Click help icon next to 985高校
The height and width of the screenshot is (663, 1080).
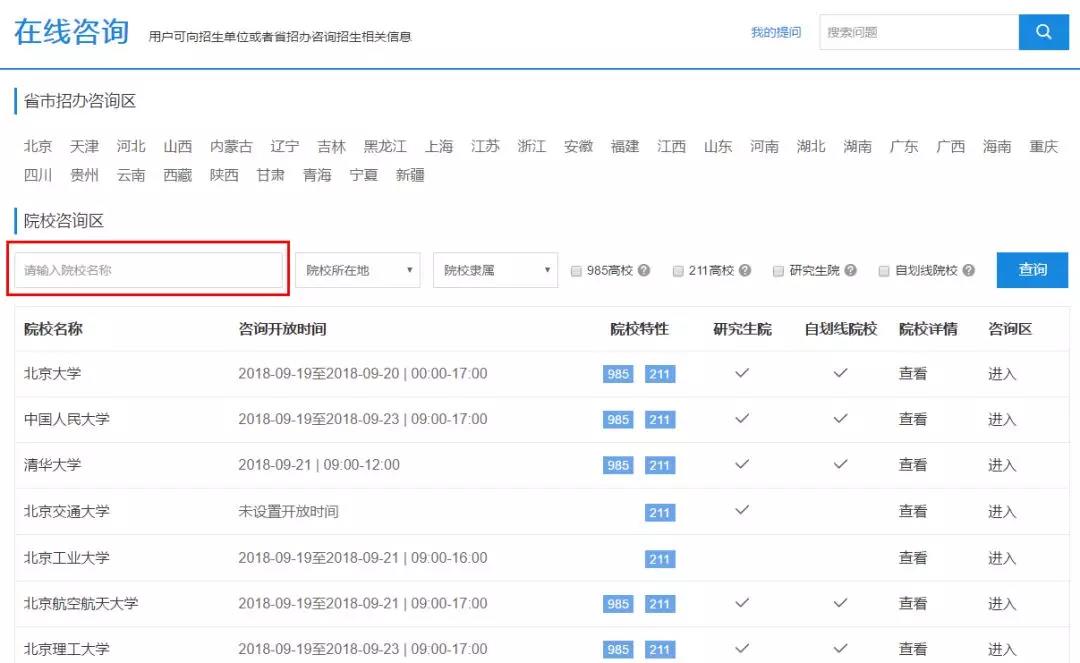[x=644, y=271]
